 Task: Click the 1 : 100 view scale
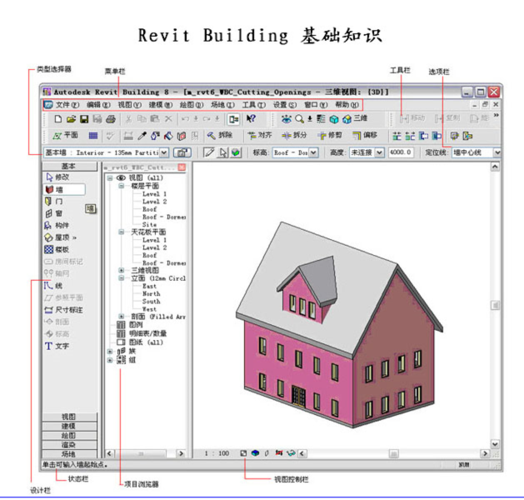[x=217, y=453]
